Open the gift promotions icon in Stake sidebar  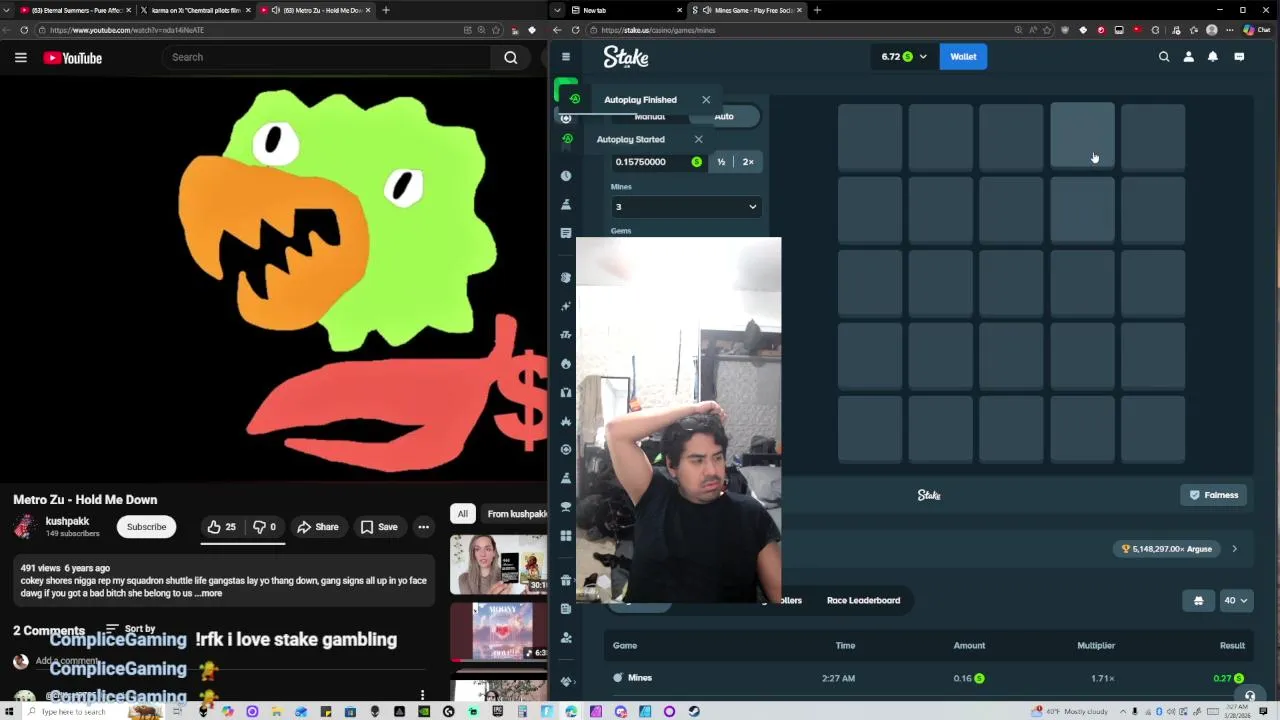(x=566, y=580)
